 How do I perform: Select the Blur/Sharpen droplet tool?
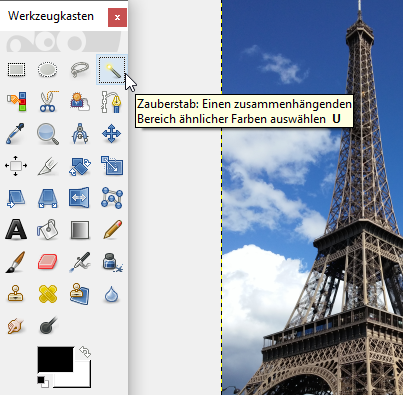(x=111, y=294)
